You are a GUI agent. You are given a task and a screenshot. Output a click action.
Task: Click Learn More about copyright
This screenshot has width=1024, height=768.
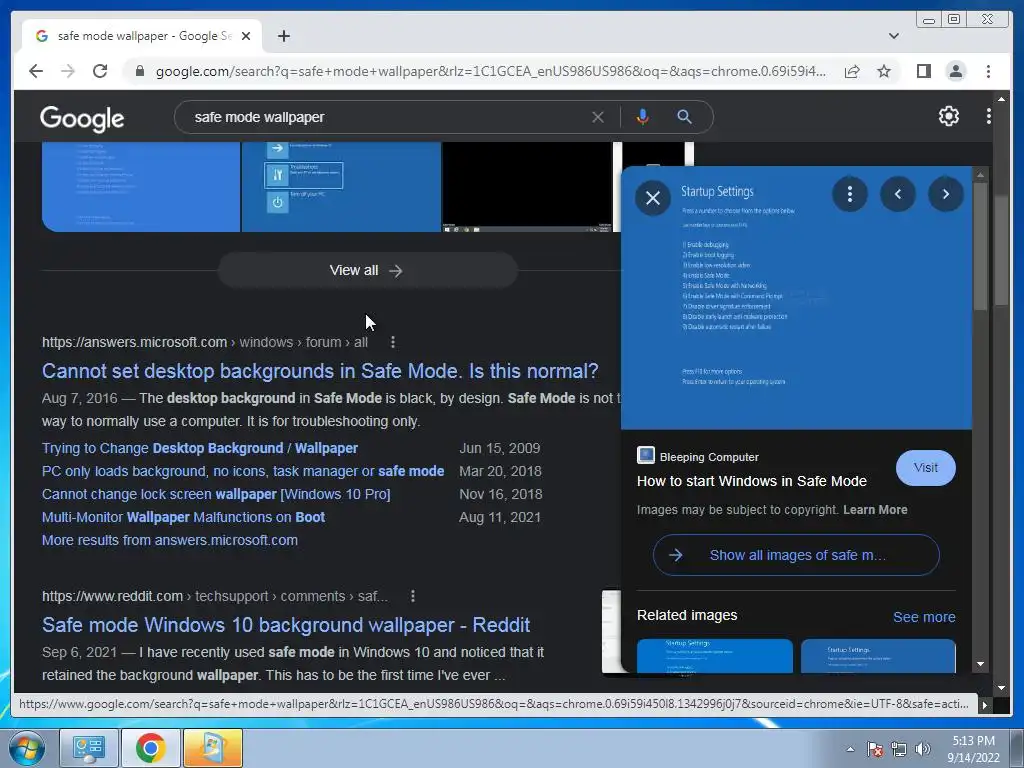click(875, 510)
